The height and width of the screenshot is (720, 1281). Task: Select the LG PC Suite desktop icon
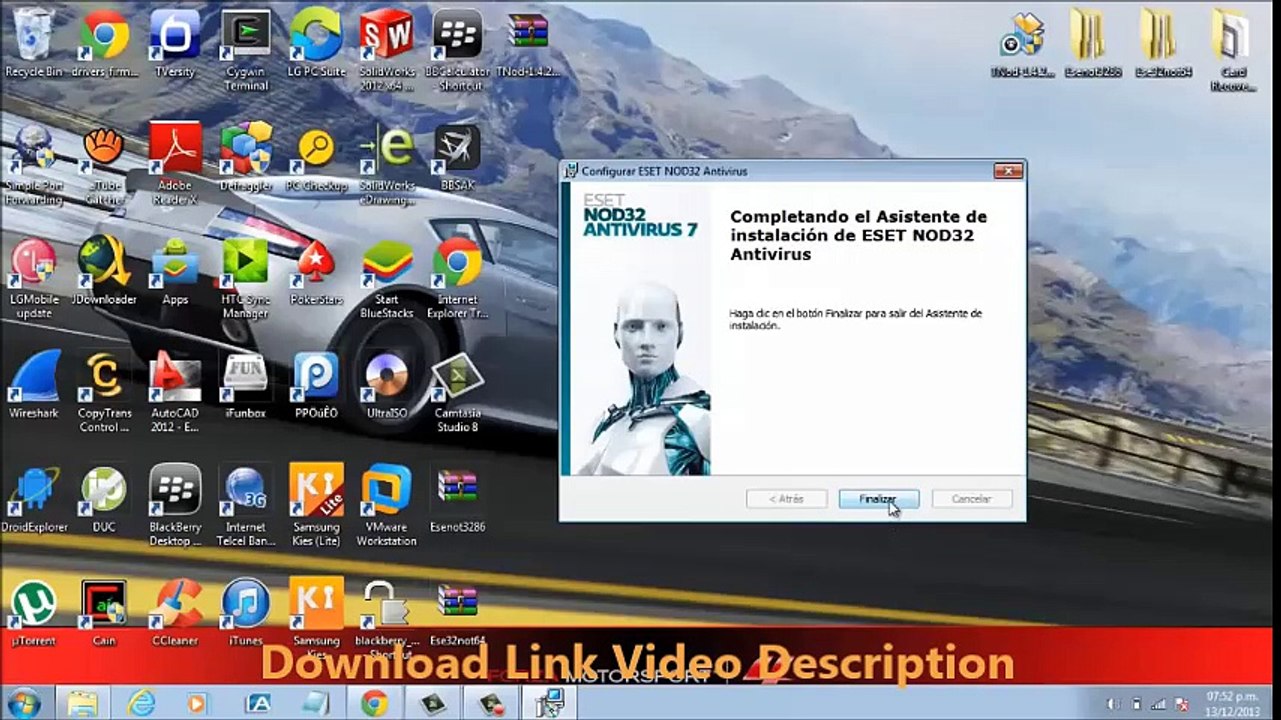tap(316, 45)
